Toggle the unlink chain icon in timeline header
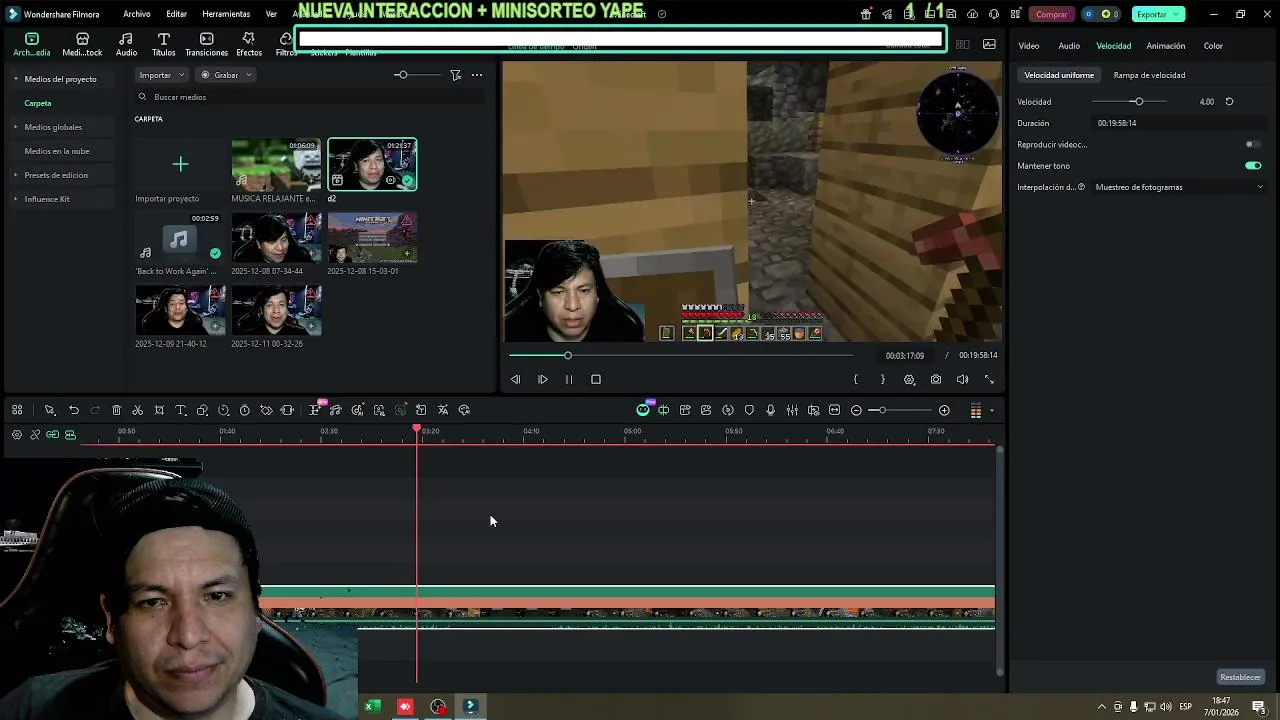The image size is (1280, 720). (35, 434)
